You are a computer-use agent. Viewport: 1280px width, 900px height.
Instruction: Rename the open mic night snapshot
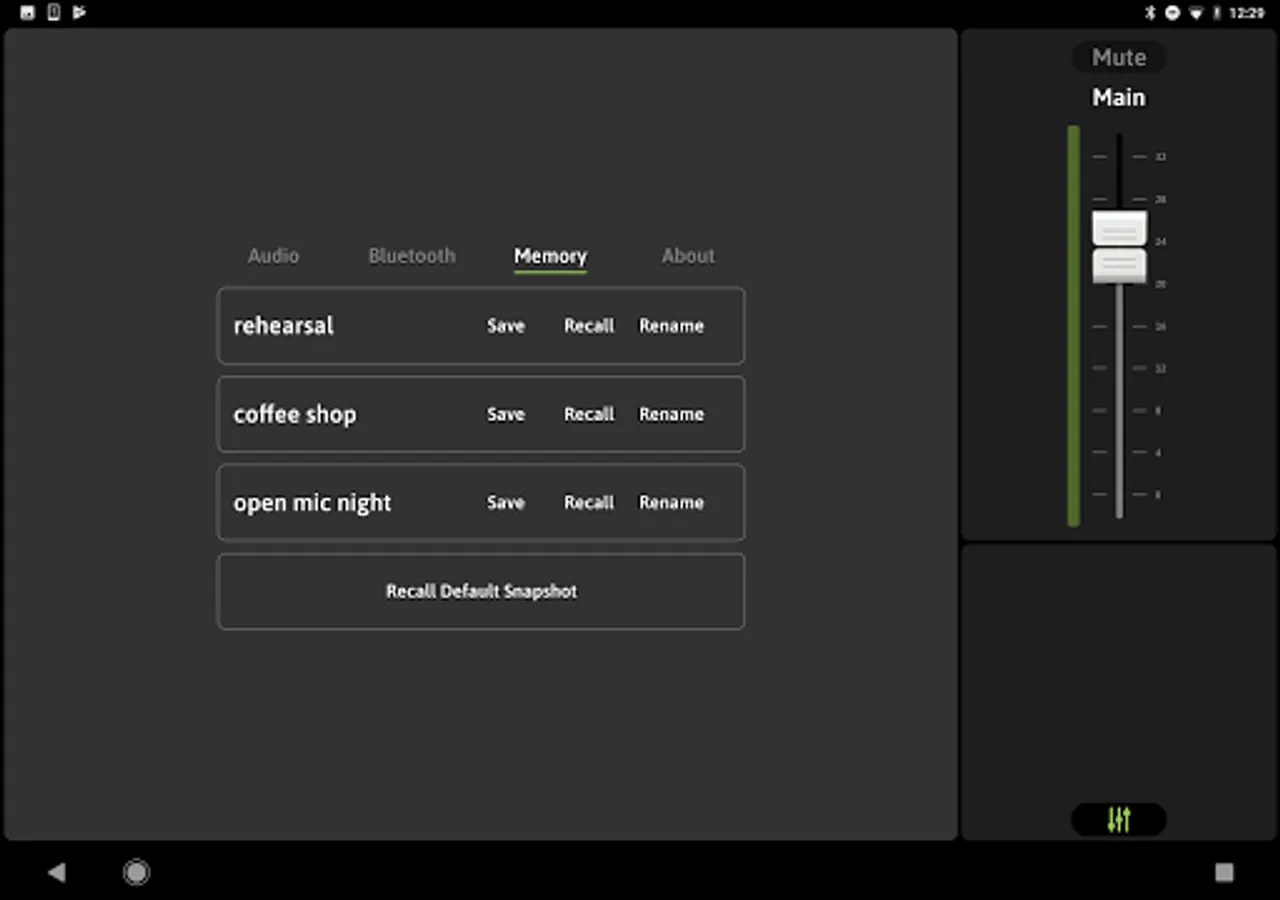point(671,503)
